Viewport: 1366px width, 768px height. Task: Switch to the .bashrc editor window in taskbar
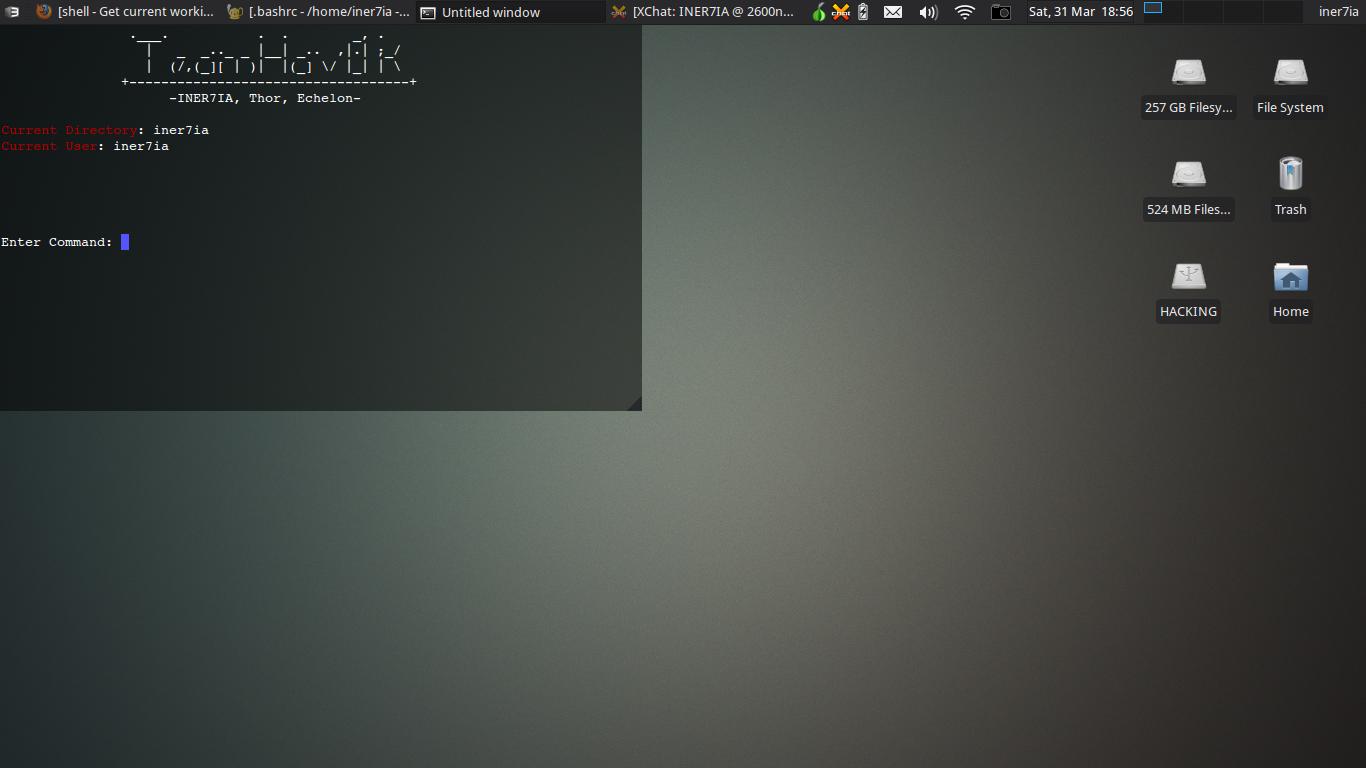click(318, 12)
